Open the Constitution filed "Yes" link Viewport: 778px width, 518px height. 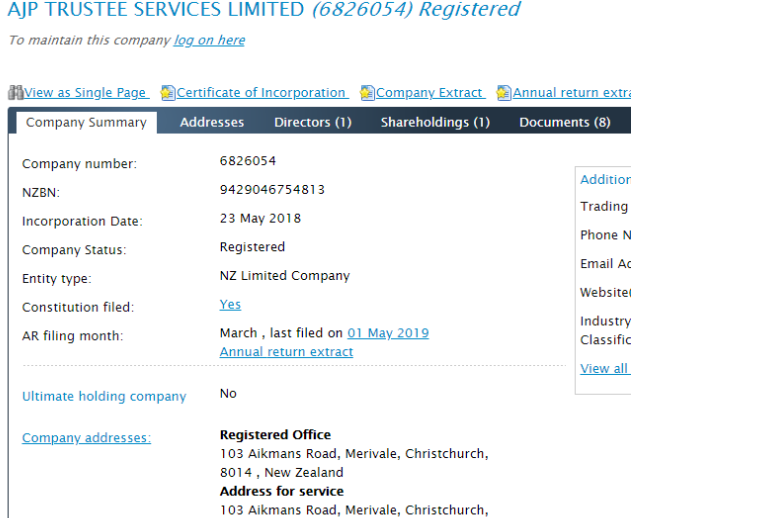tap(230, 305)
